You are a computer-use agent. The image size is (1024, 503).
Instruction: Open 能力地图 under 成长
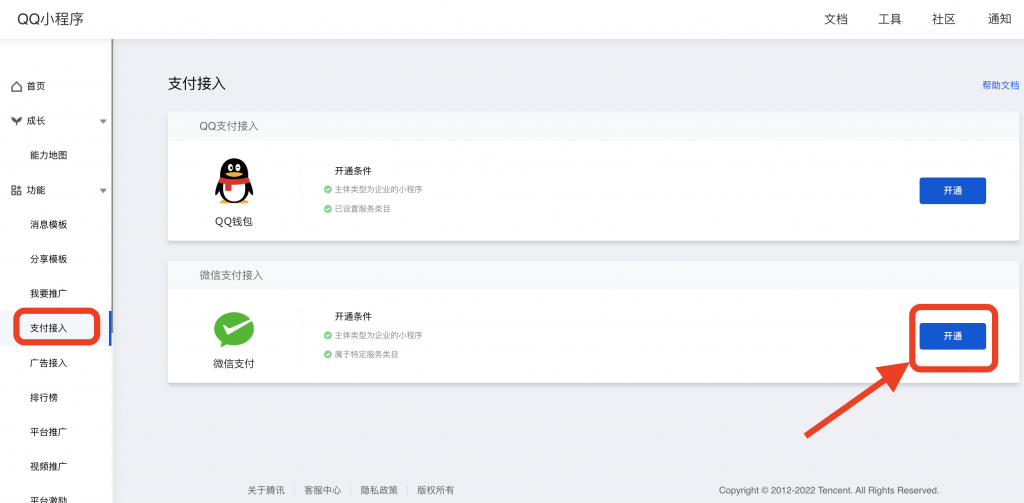pos(49,156)
